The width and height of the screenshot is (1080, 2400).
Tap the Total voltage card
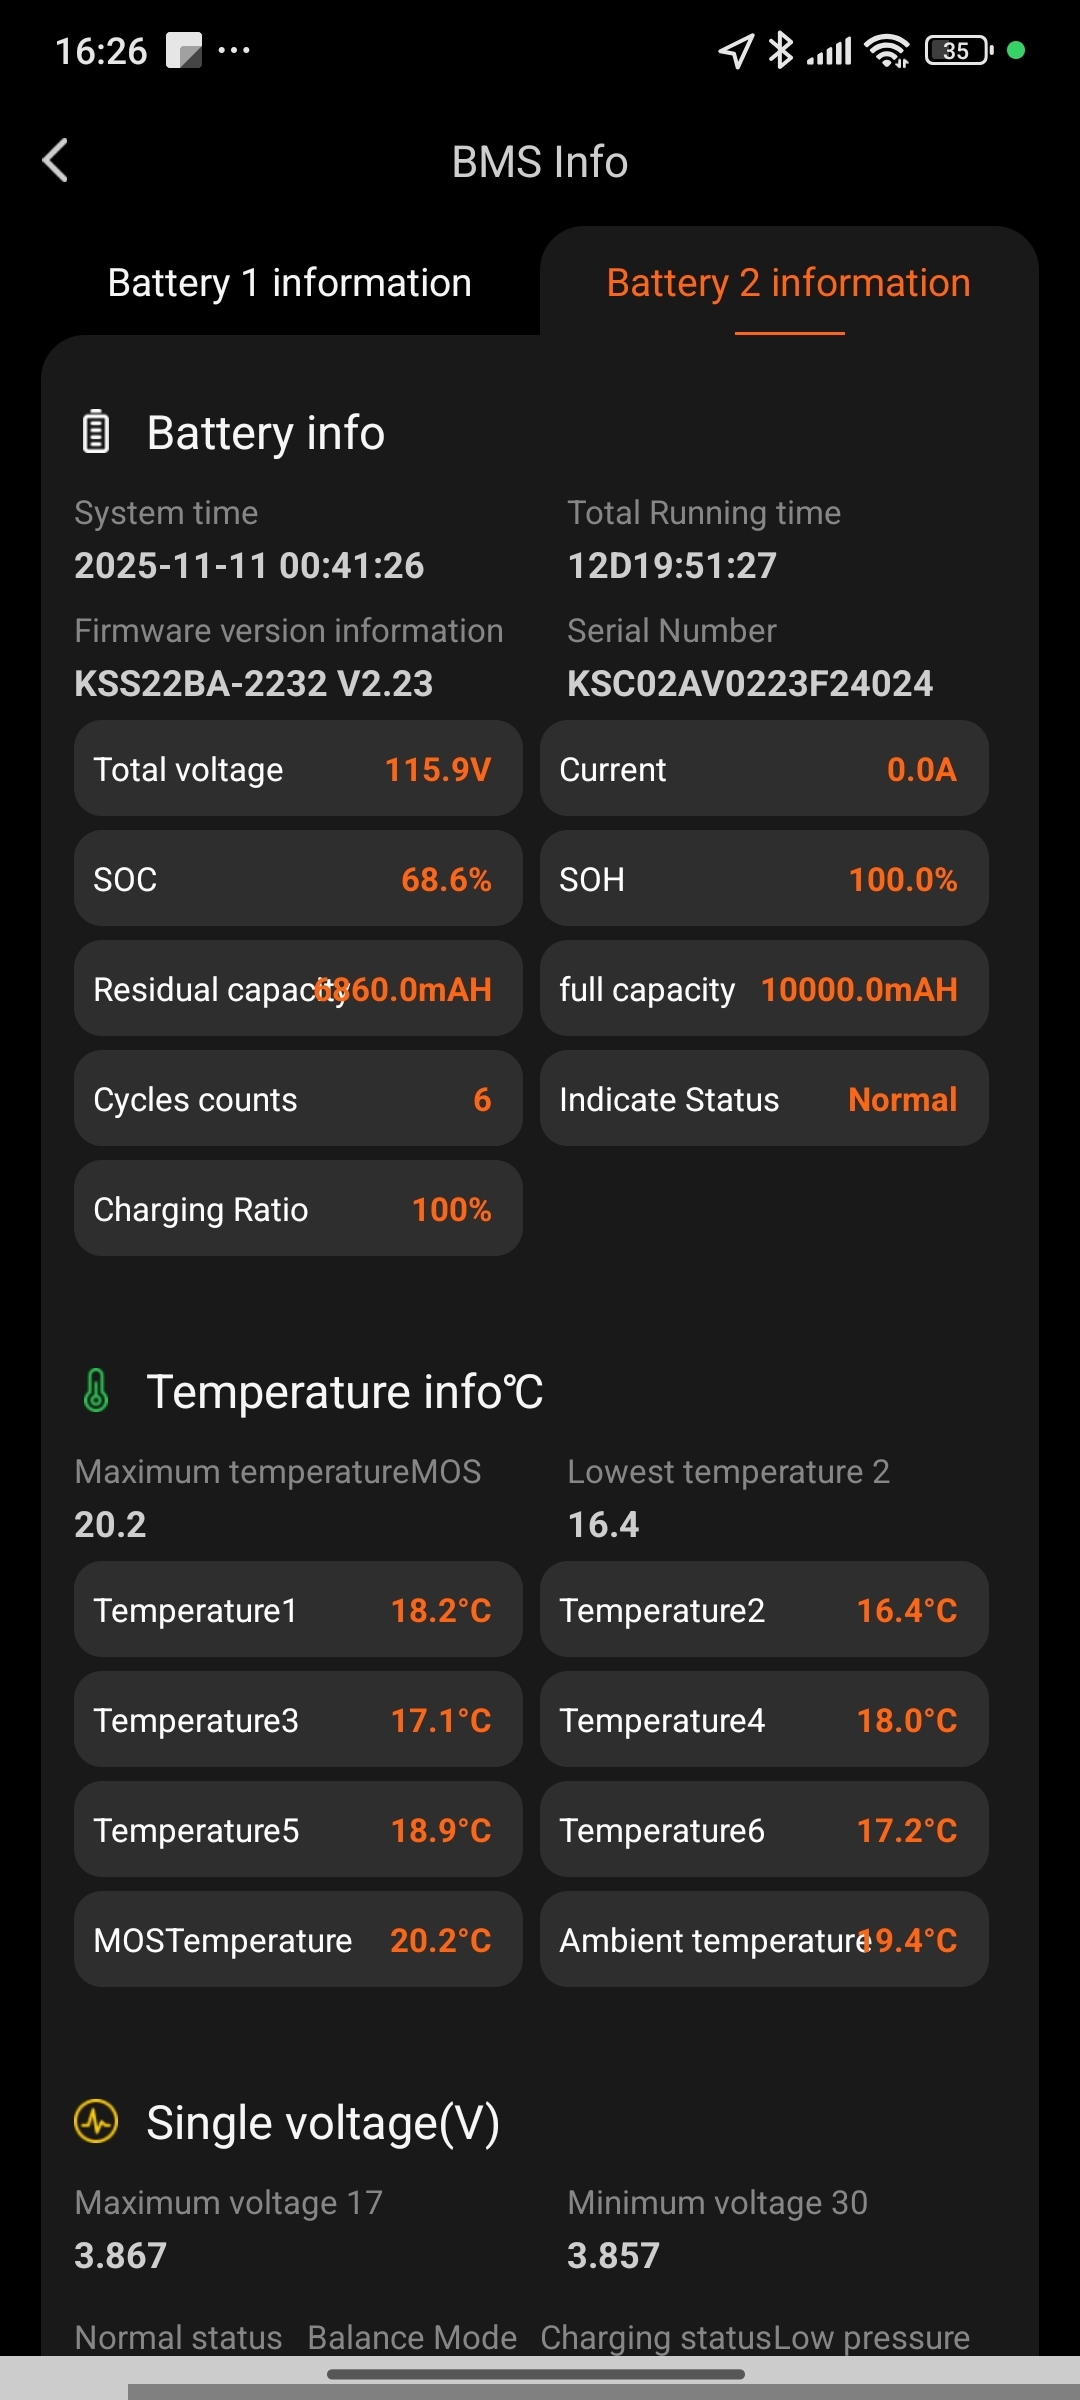click(x=298, y=769)
